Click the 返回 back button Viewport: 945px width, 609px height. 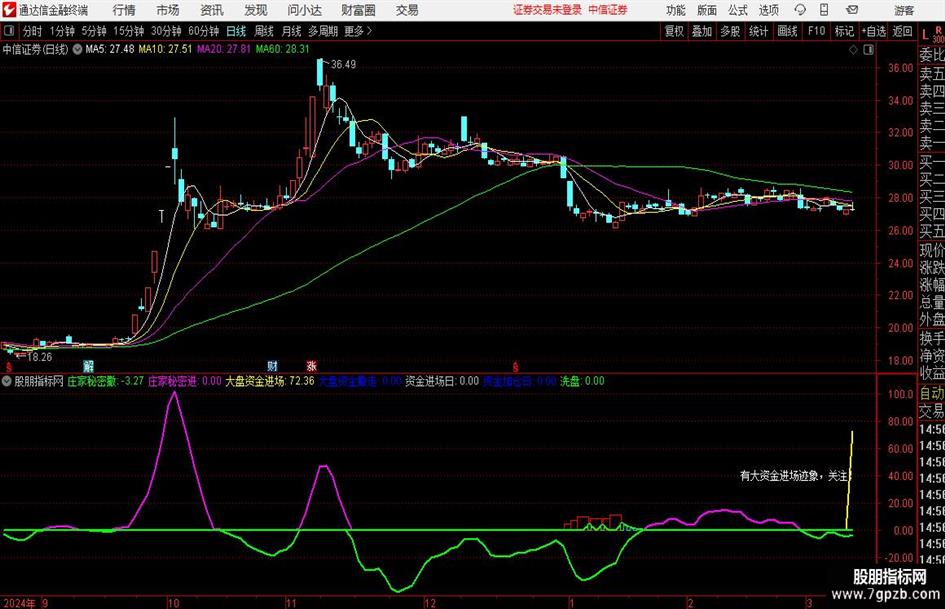coord(902,31)
